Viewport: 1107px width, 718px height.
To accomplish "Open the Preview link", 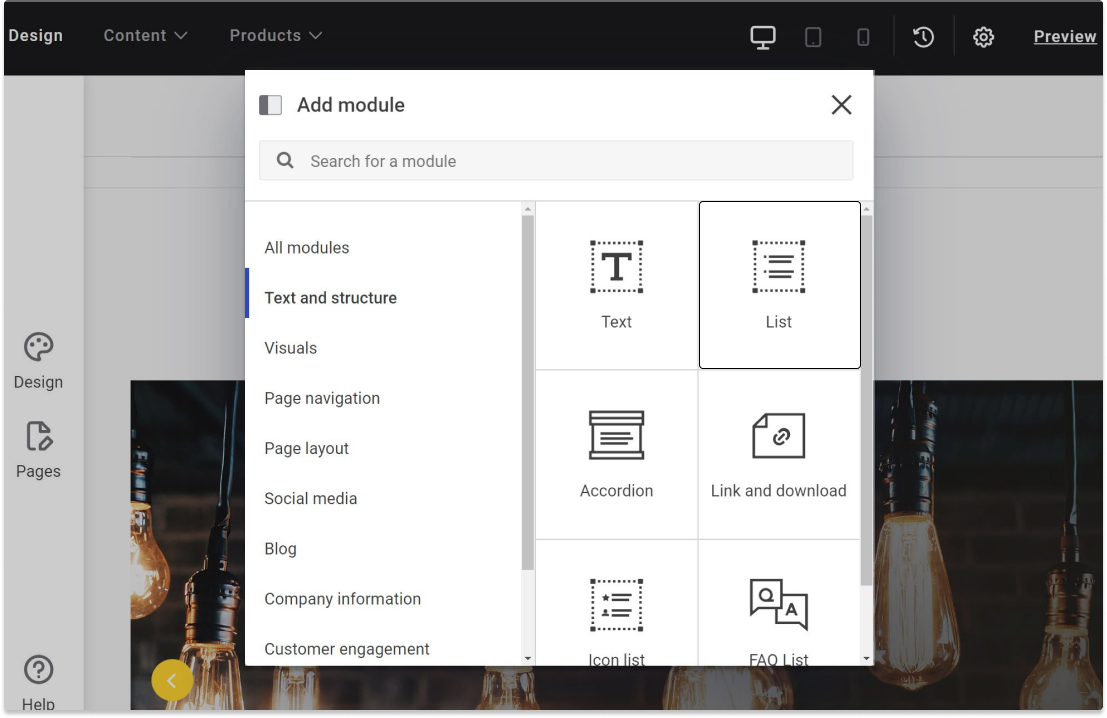I will [x=1063, y=36].
